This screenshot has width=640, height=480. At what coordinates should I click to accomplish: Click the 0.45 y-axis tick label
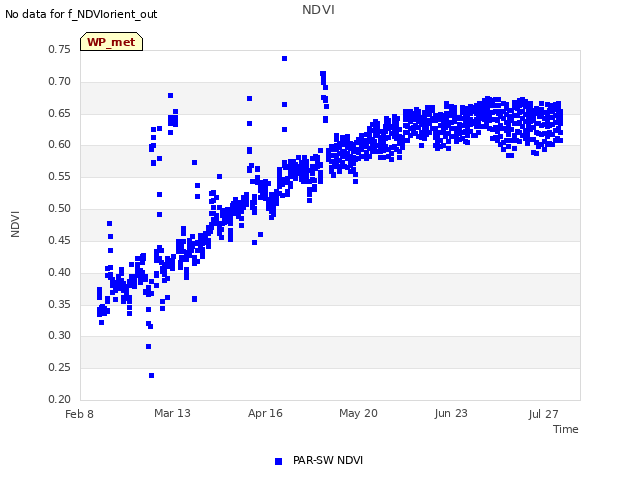click(60, 240)
